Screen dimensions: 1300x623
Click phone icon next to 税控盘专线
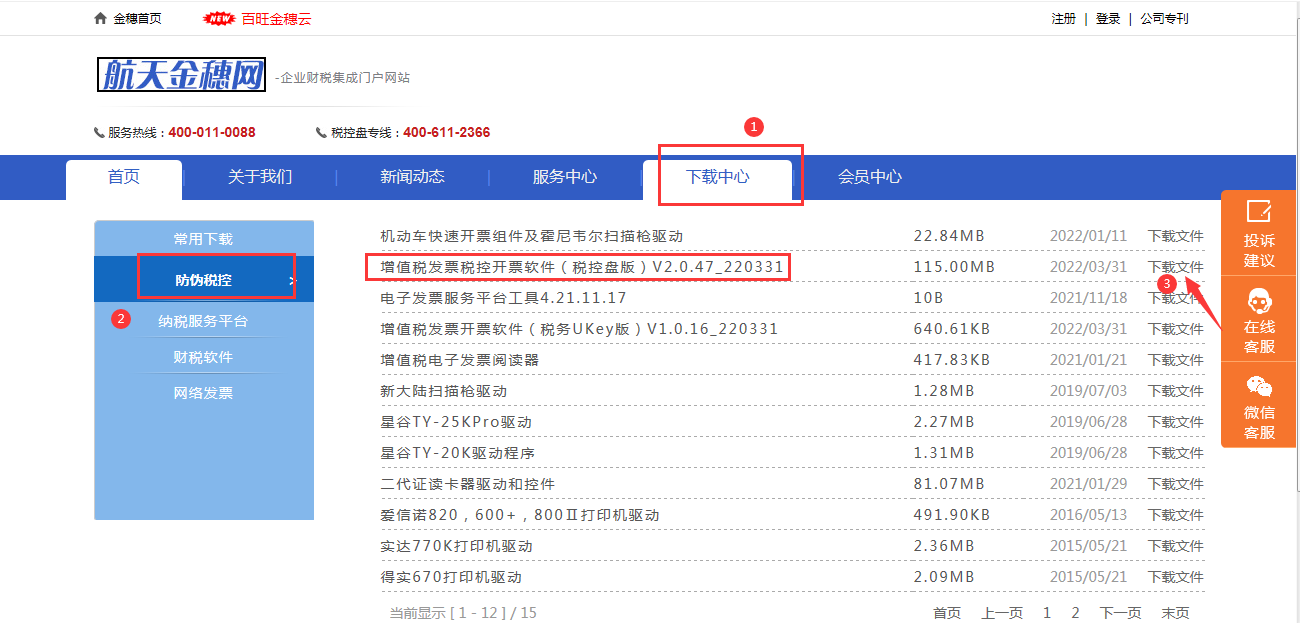coord(322,132)
